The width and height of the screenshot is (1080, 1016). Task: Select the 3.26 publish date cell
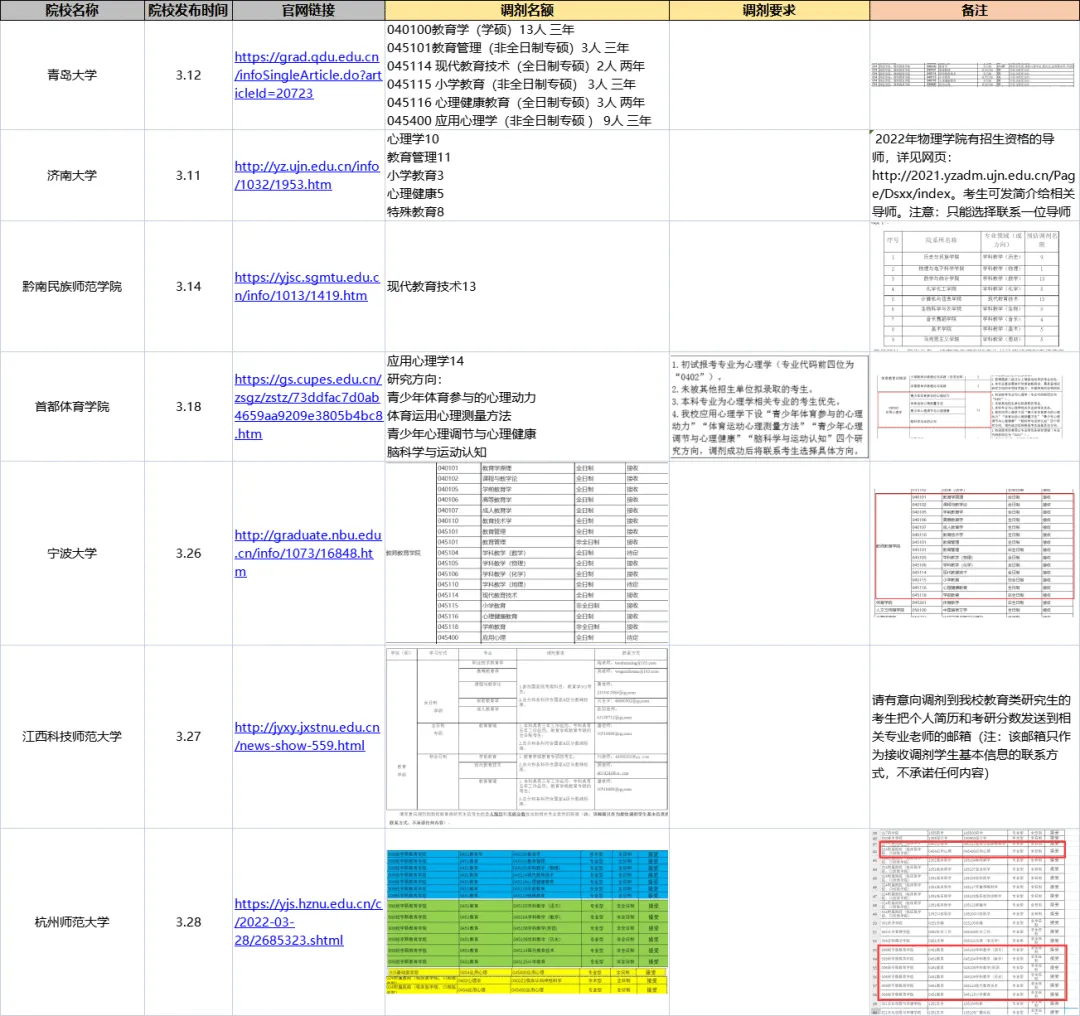coord(188,553)
